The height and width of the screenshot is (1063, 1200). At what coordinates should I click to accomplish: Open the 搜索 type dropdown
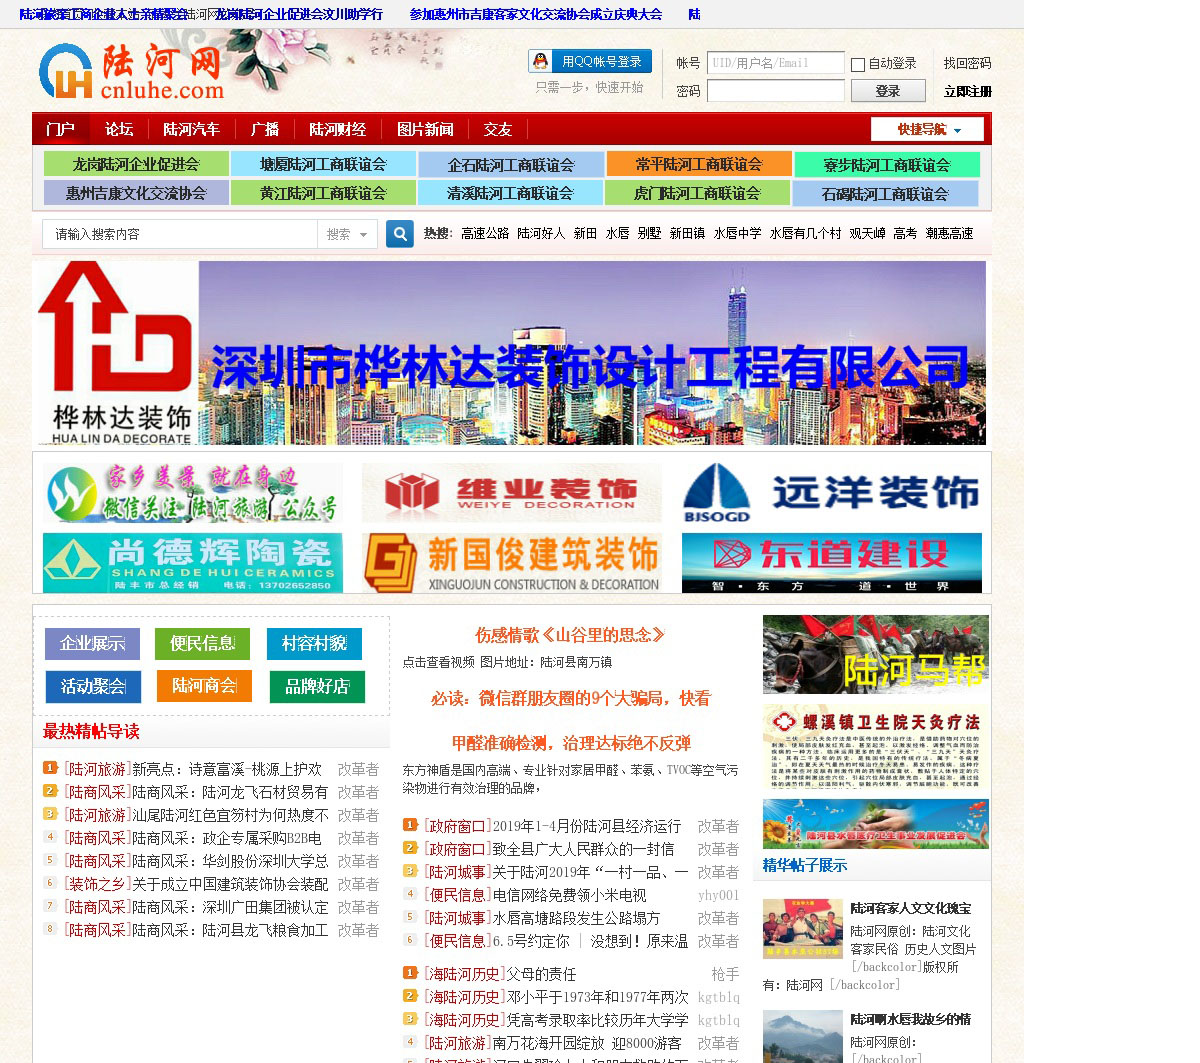(347, 234)
